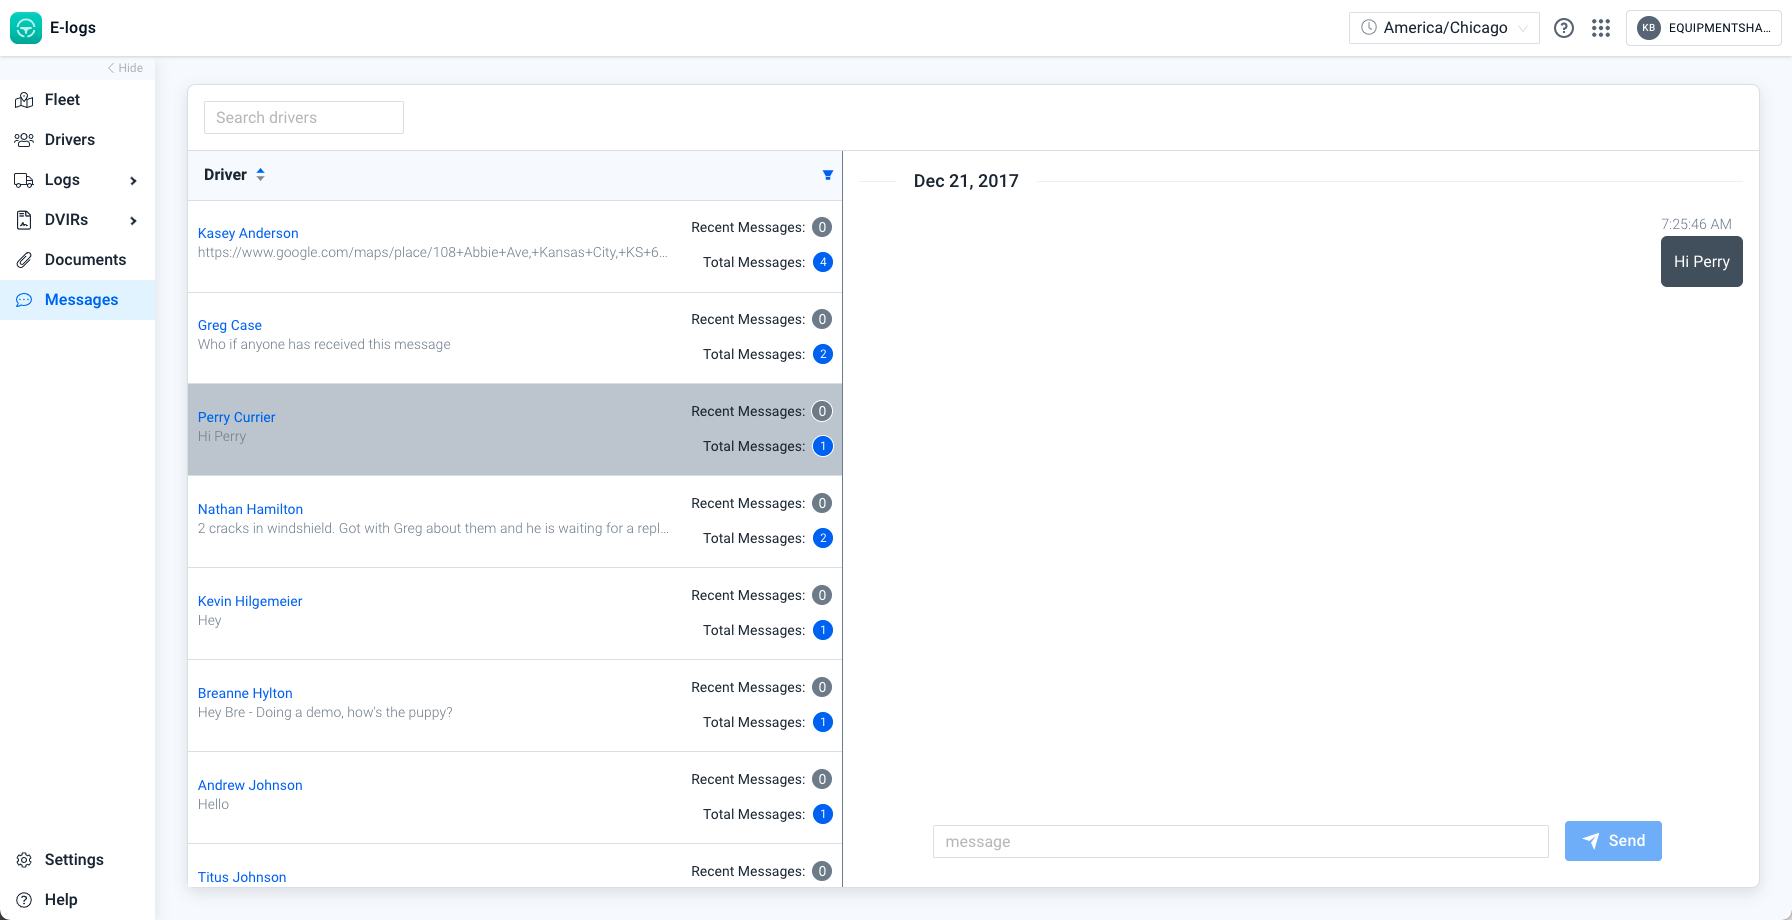Open the Settings page
Viewport: 1792px width, 920px height.
[x=74, y=859]
